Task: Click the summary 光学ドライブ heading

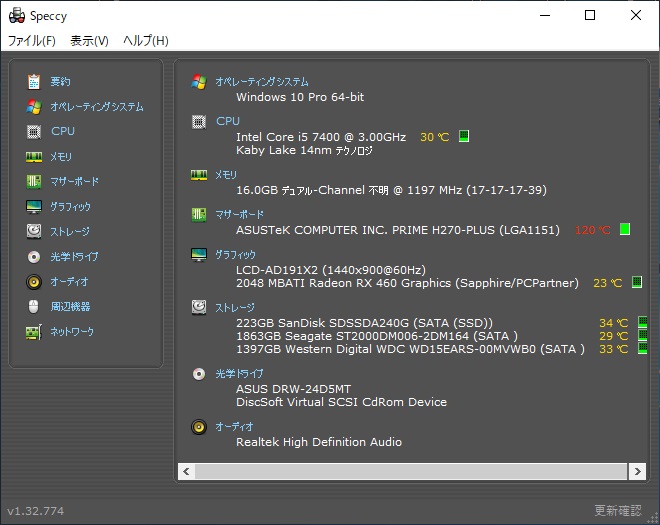Action: coord(240,374)
